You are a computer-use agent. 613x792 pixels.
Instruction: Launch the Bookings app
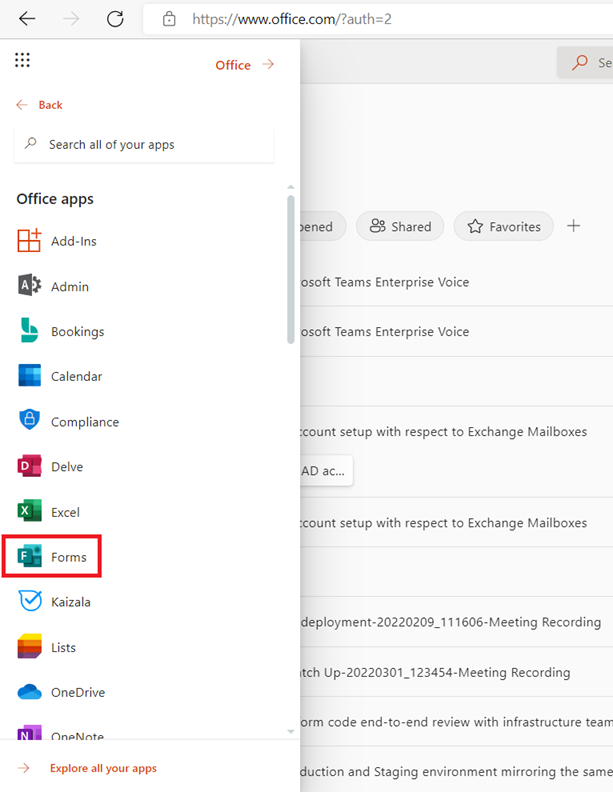coord(30,331)
